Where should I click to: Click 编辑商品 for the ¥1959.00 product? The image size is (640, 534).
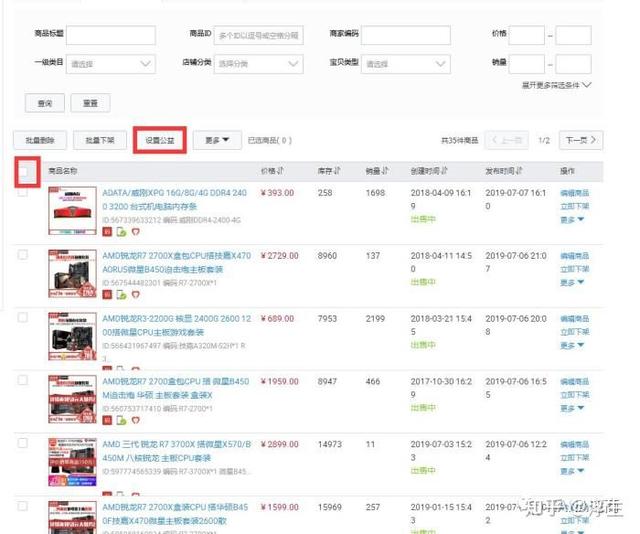coord(575,381)
